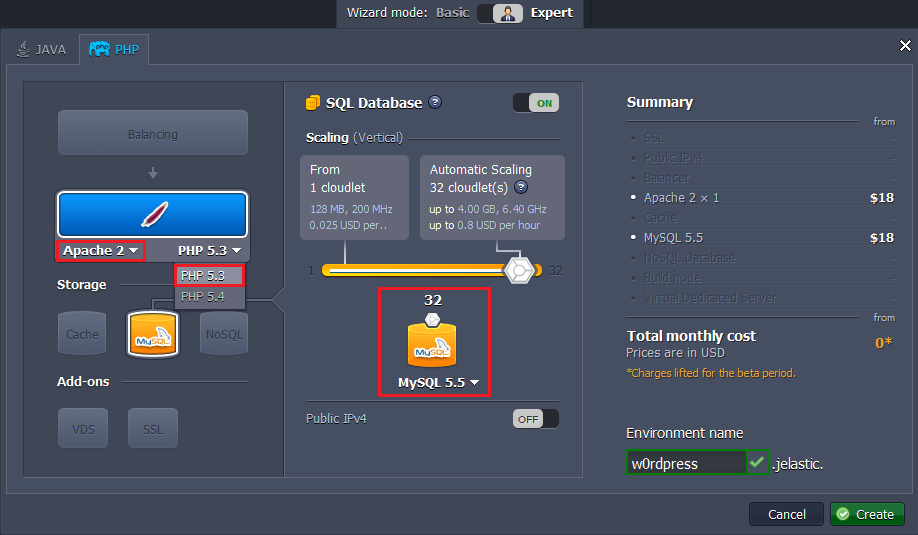Click the Automatic Scaling help icon
The height and width of the screenshot is (535, 918).
click(521, 187)
